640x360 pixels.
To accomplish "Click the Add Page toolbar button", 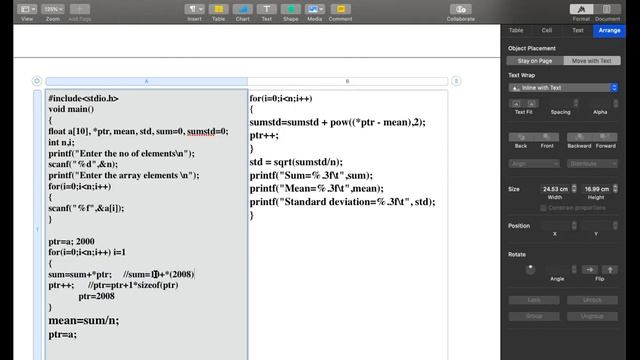I will (x=80, y=9).
